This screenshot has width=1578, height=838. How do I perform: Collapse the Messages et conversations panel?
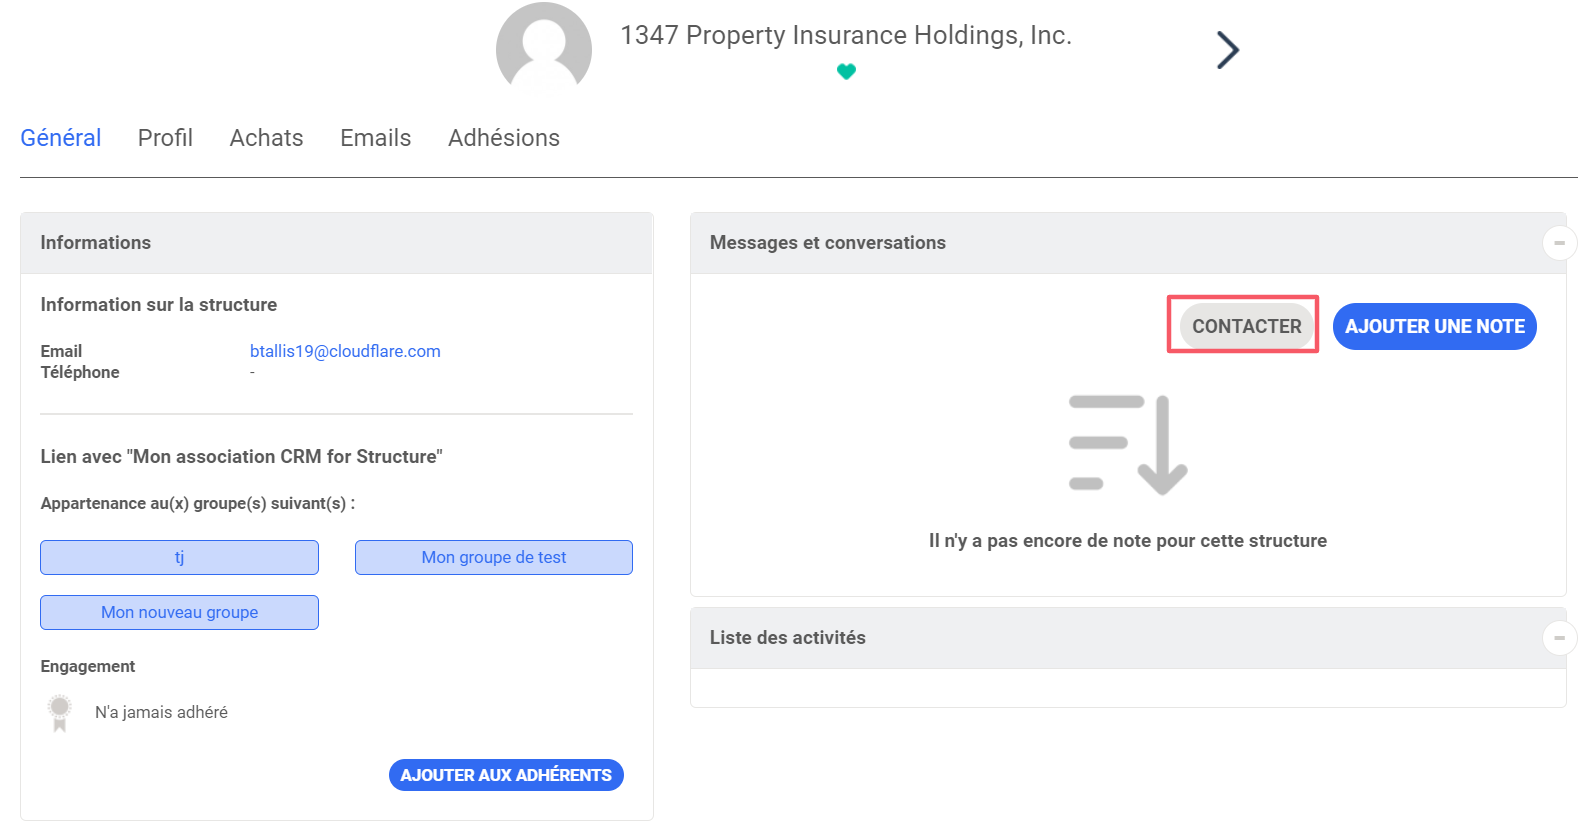pyautogui.click(x=1559, y=243)
